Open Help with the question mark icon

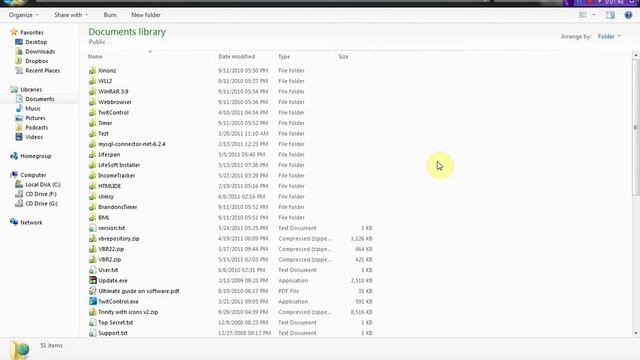628,15
